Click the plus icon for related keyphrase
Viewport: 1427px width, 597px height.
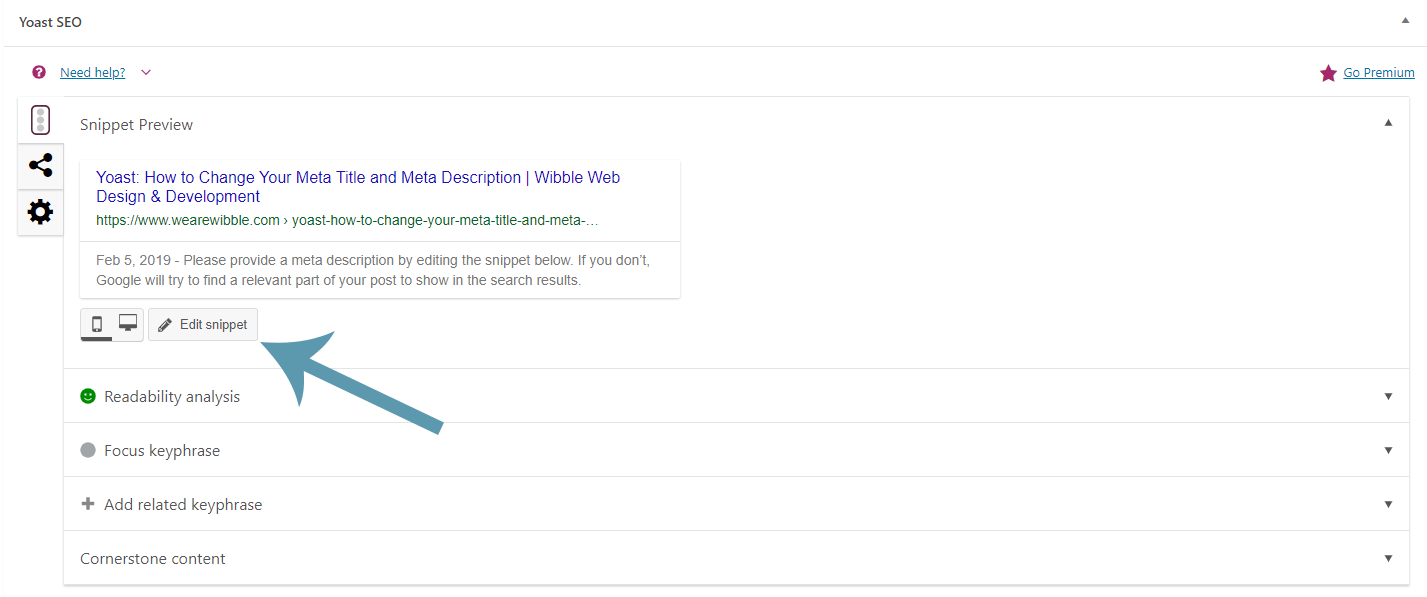(x=88, y=504)
